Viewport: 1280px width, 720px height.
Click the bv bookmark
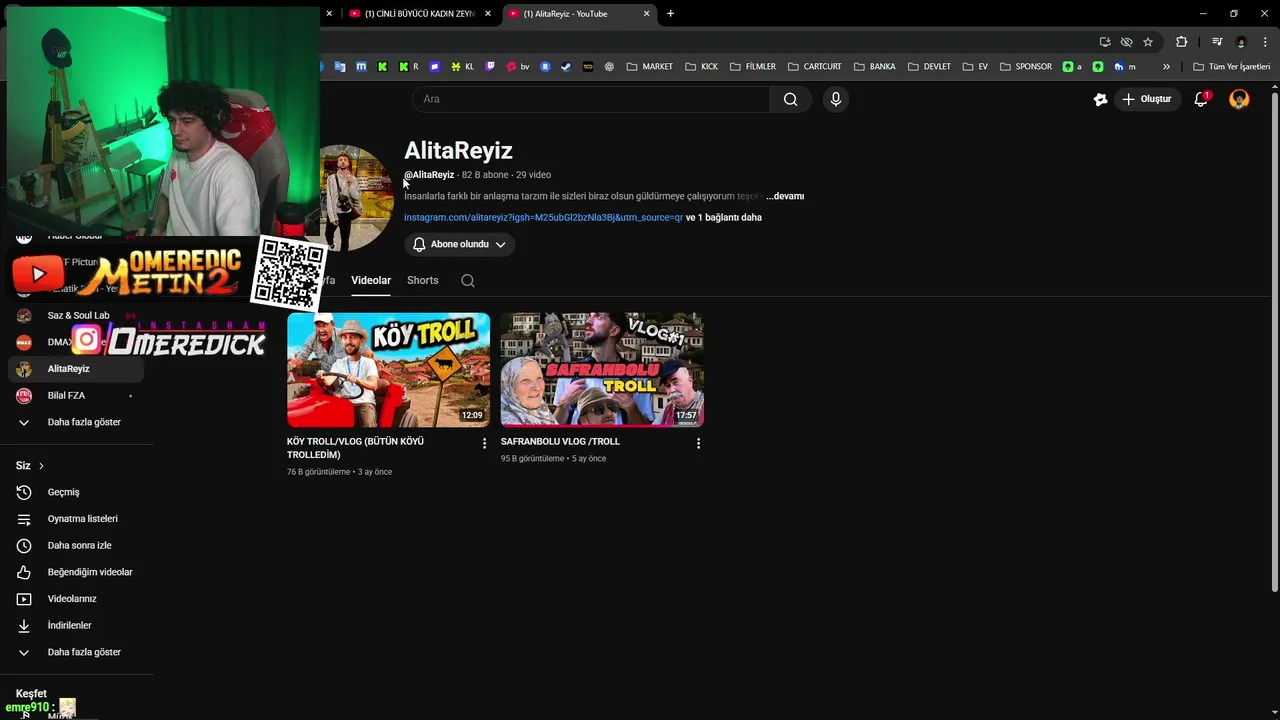(x=518, y=67)
